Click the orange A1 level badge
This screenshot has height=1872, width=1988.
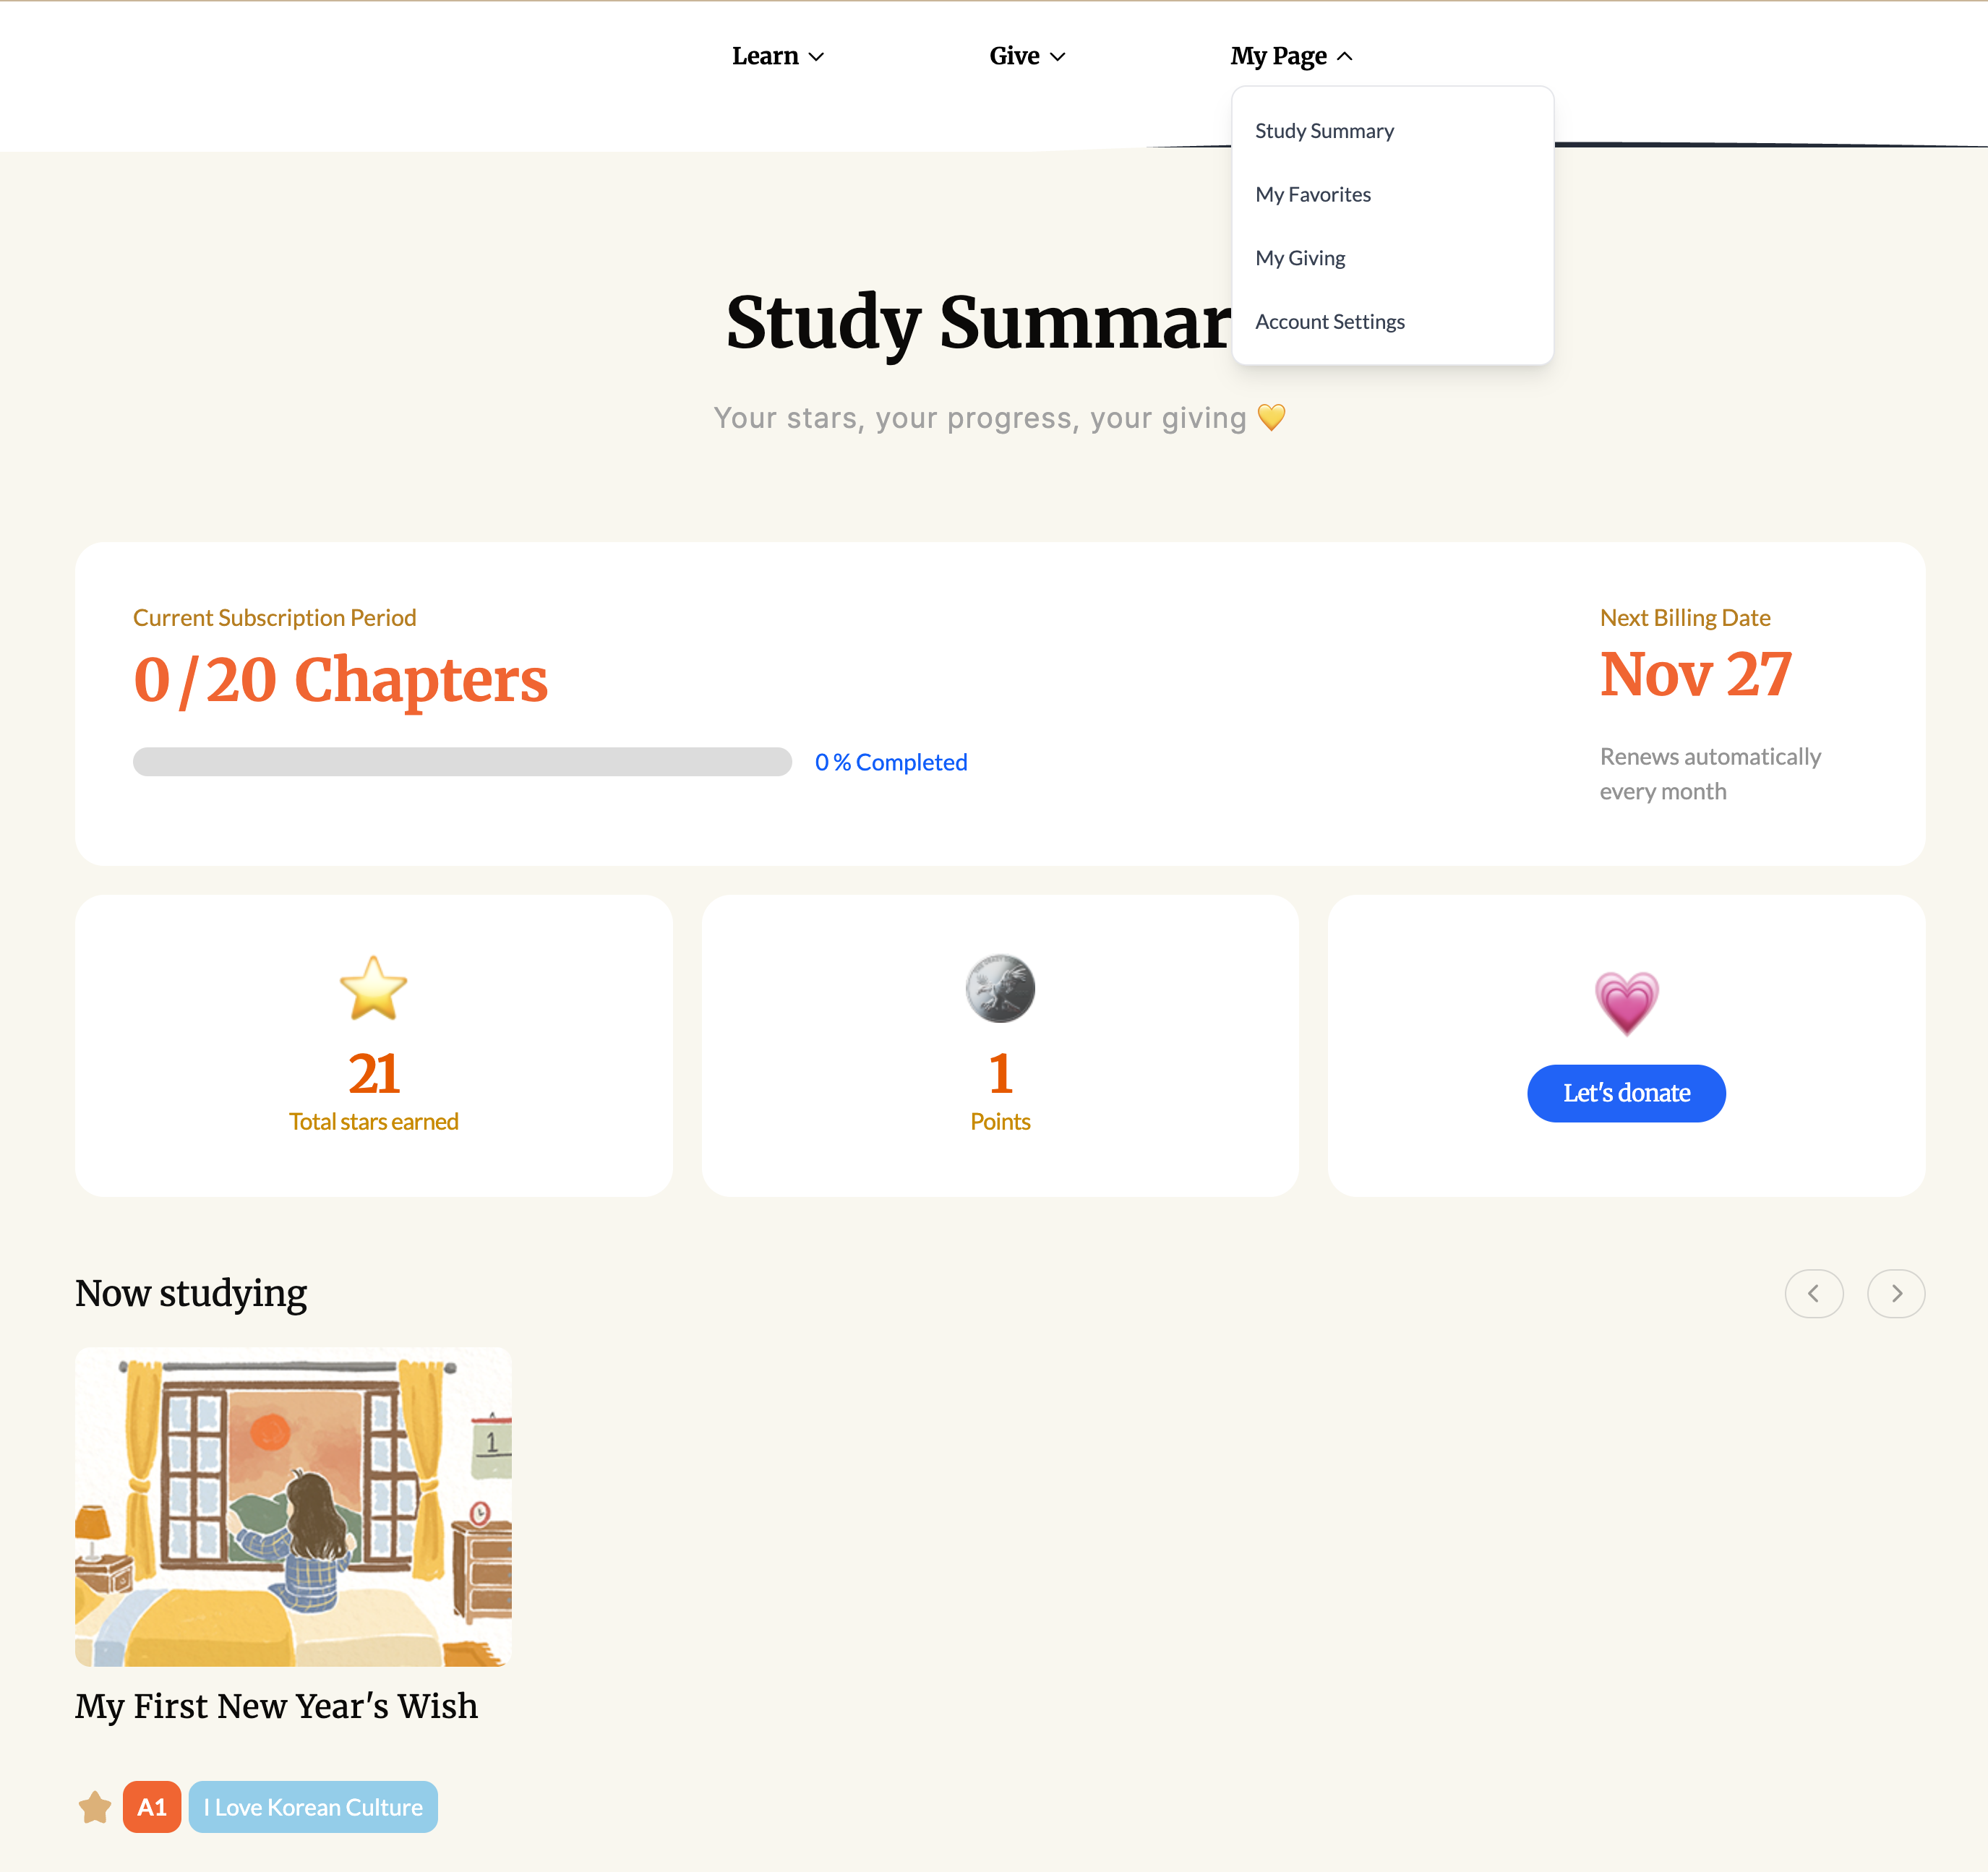(x=152, y=1807)
